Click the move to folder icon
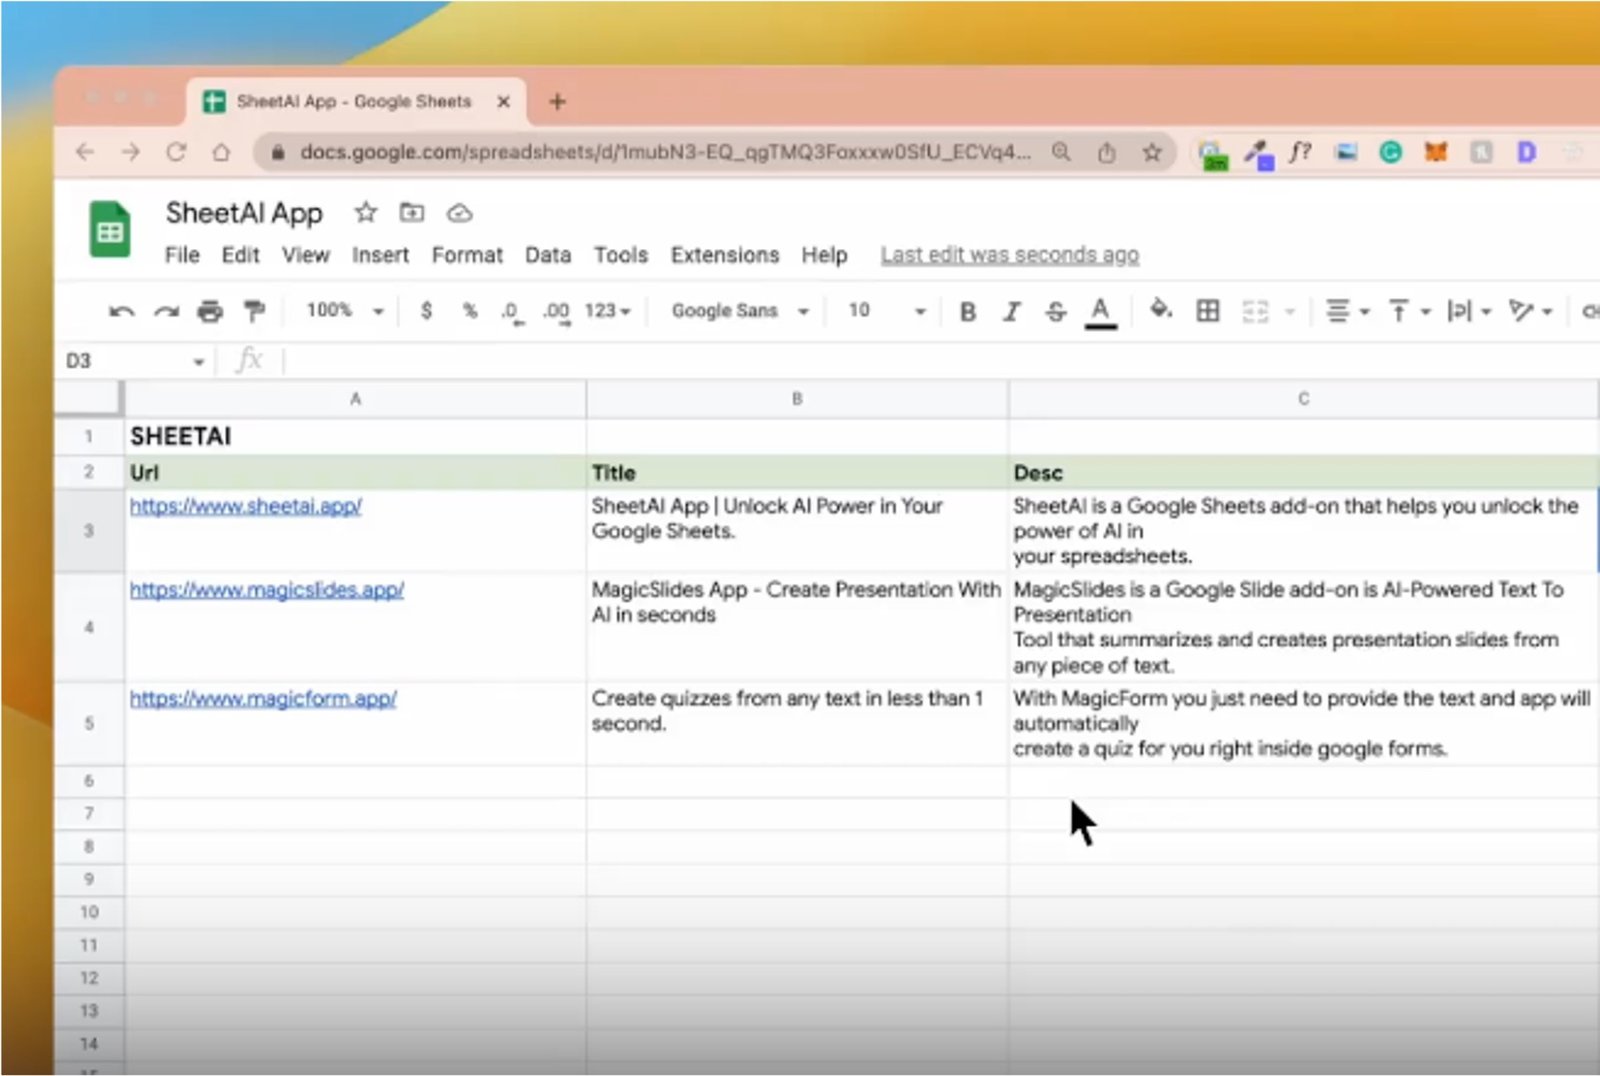Image resolution: width=1600 pixels, height=1076 pixels. tap(412, 212)
